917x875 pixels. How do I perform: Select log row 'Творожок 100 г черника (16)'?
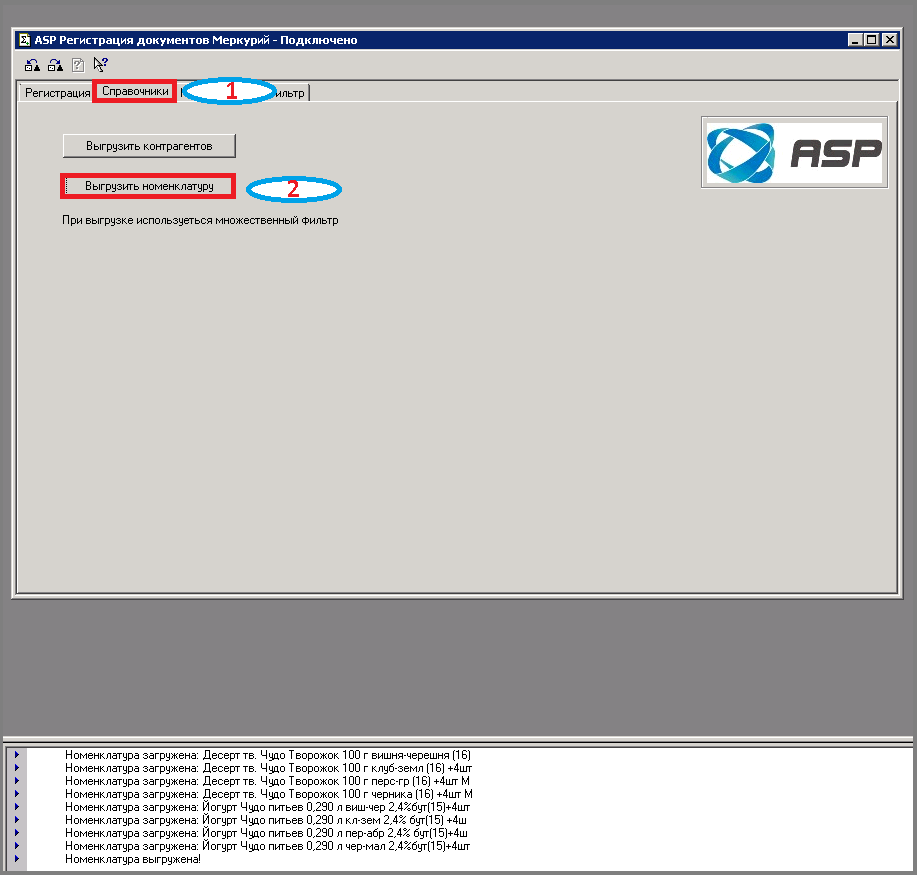[x=269, y=794]
